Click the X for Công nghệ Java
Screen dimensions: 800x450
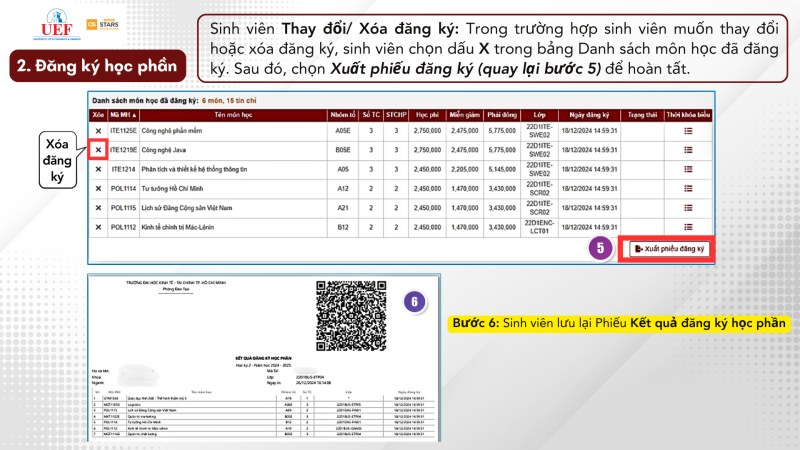[98, 150]
